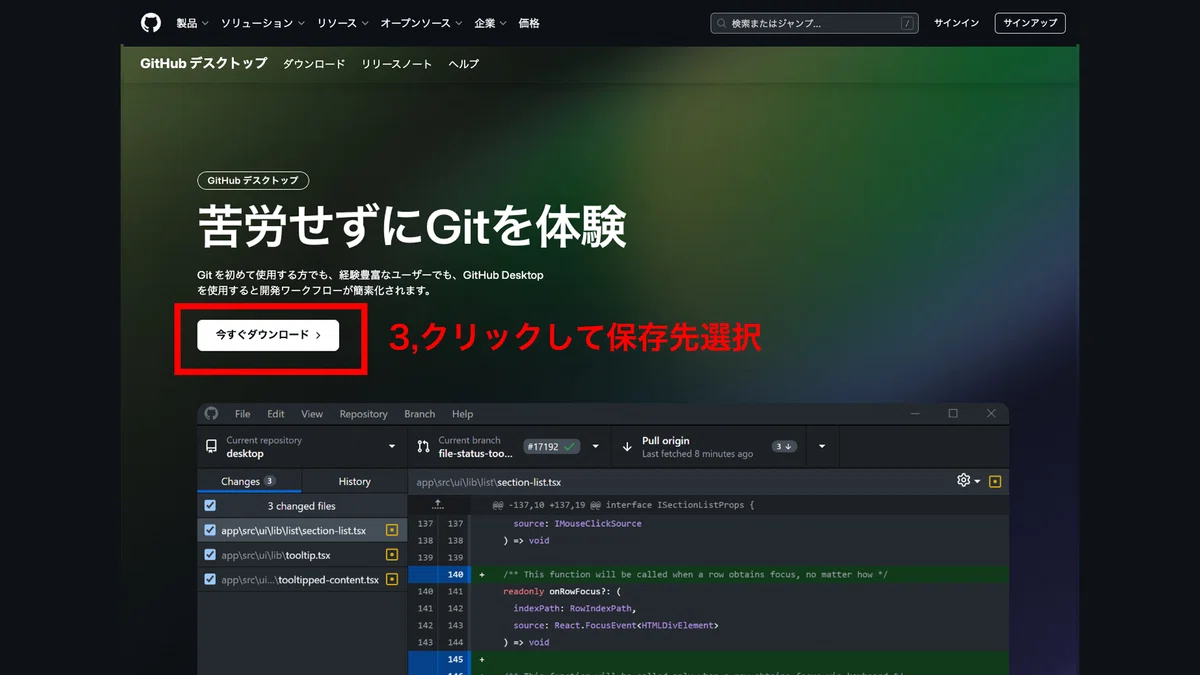This screenshot has height=675, width=1200.
Task: Open the ヘルプ subnav link
Action: tap(464, 64)
